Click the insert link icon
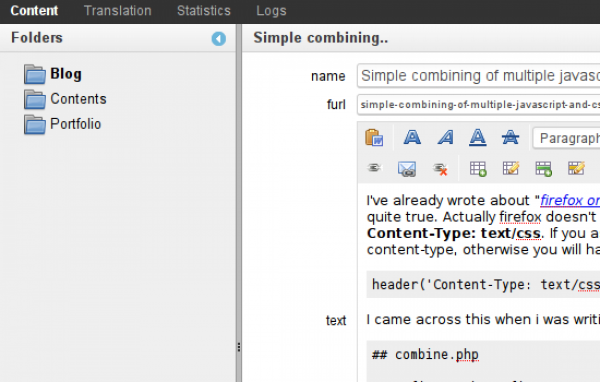This screenshot has height=382, width=600. [x=374, y=168]
